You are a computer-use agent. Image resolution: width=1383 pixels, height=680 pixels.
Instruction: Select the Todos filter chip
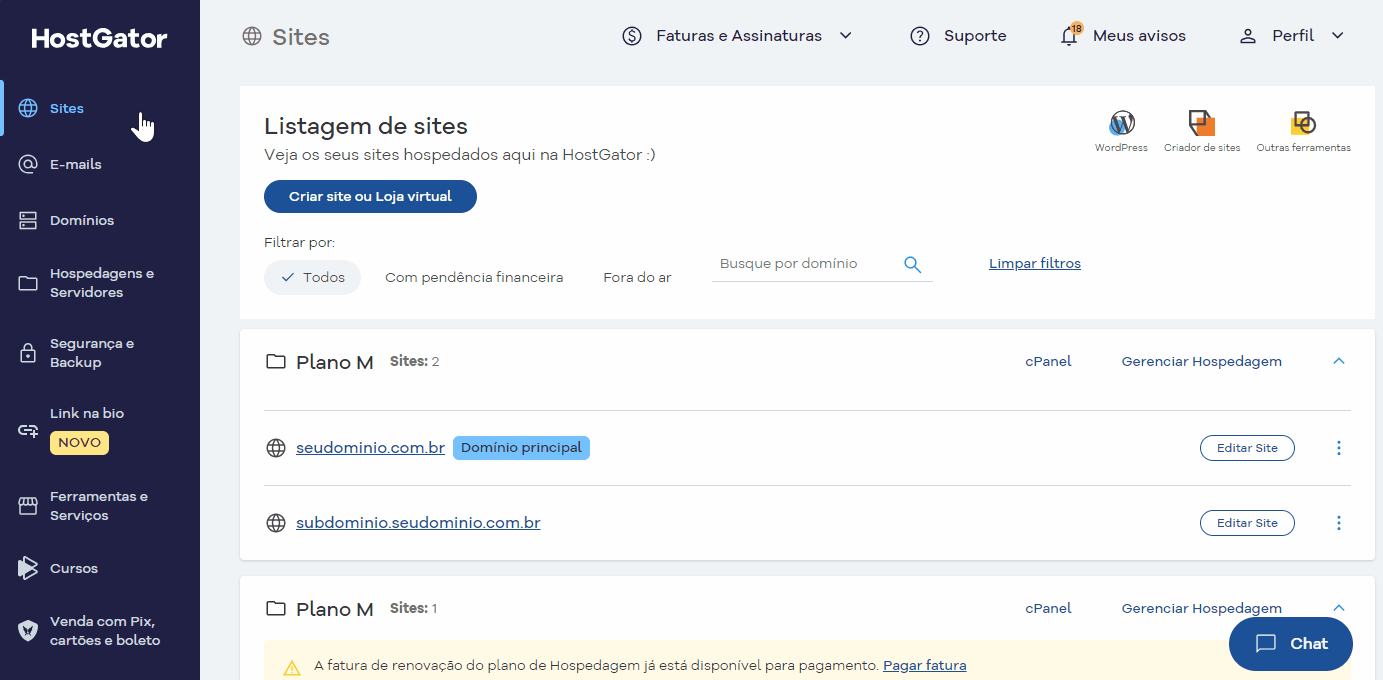[x=312, y=277]
